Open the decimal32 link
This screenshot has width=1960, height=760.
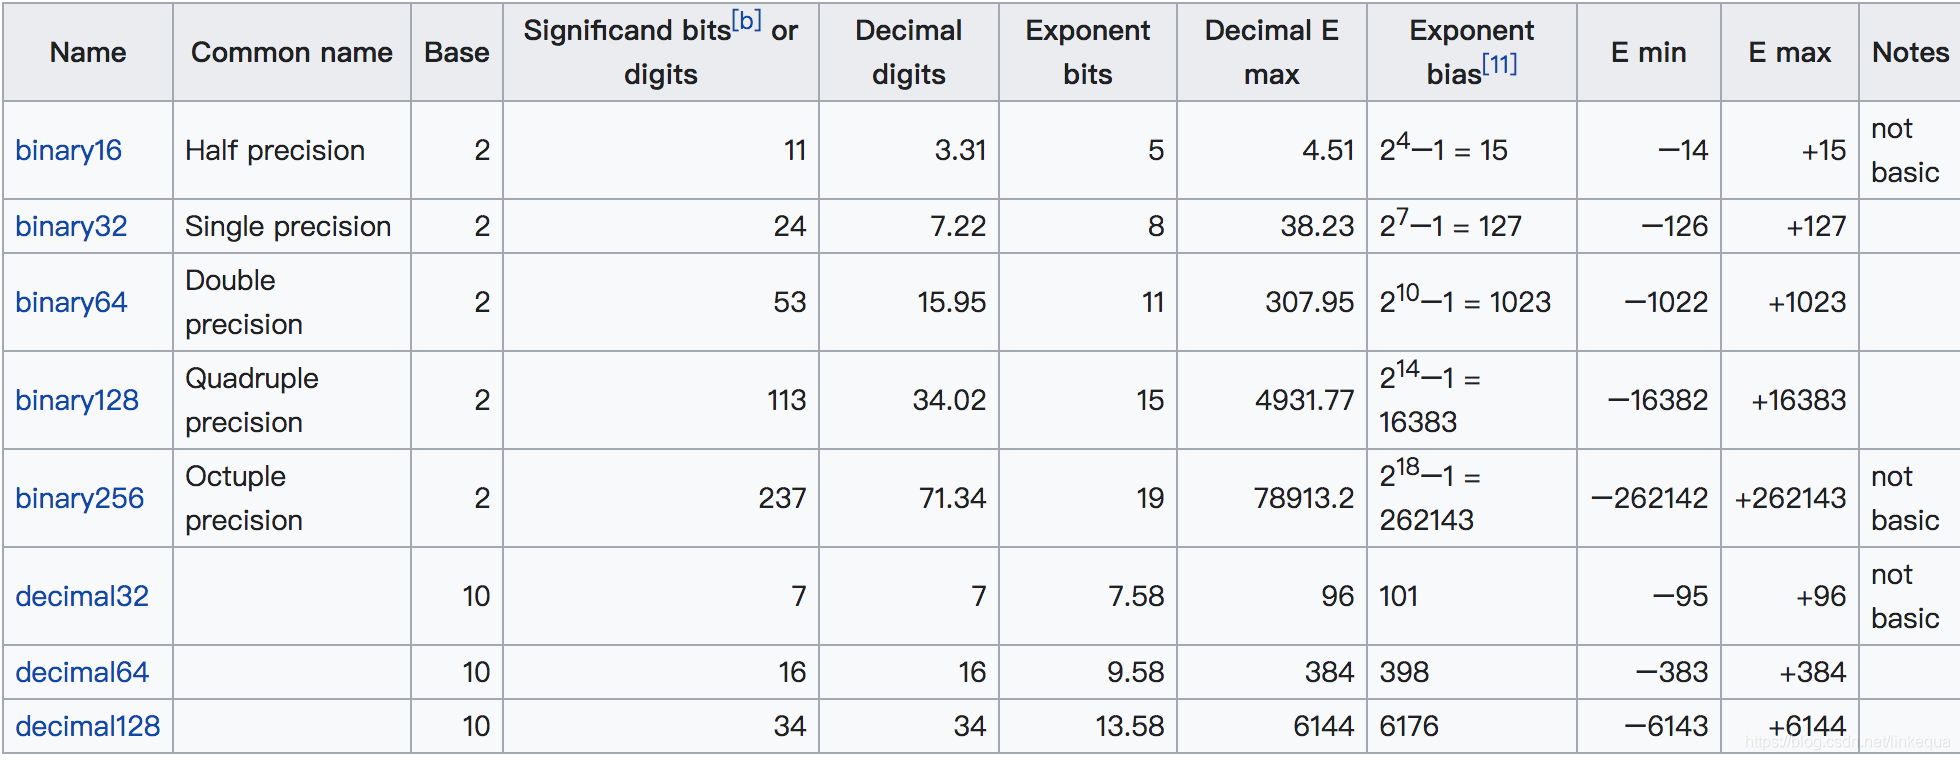82,596
